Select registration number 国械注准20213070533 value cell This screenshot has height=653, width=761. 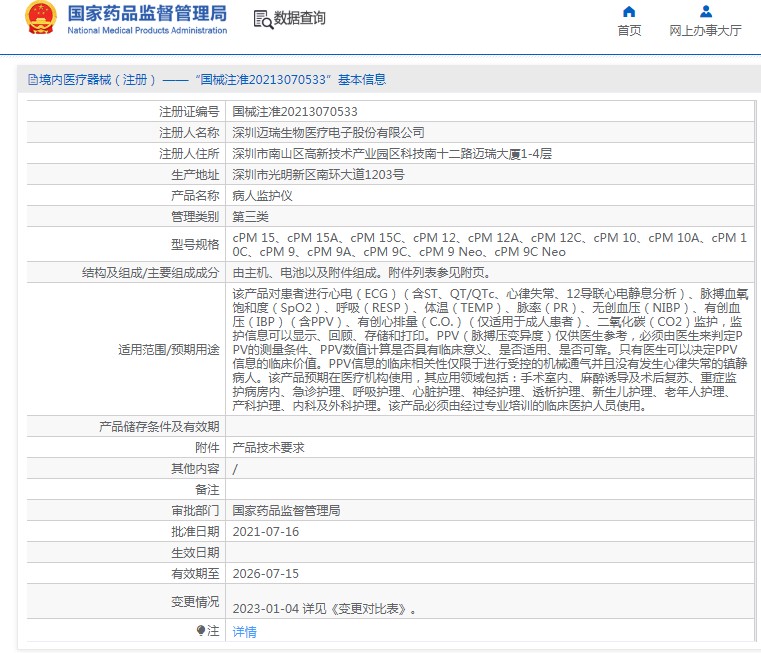click(295, 112)
